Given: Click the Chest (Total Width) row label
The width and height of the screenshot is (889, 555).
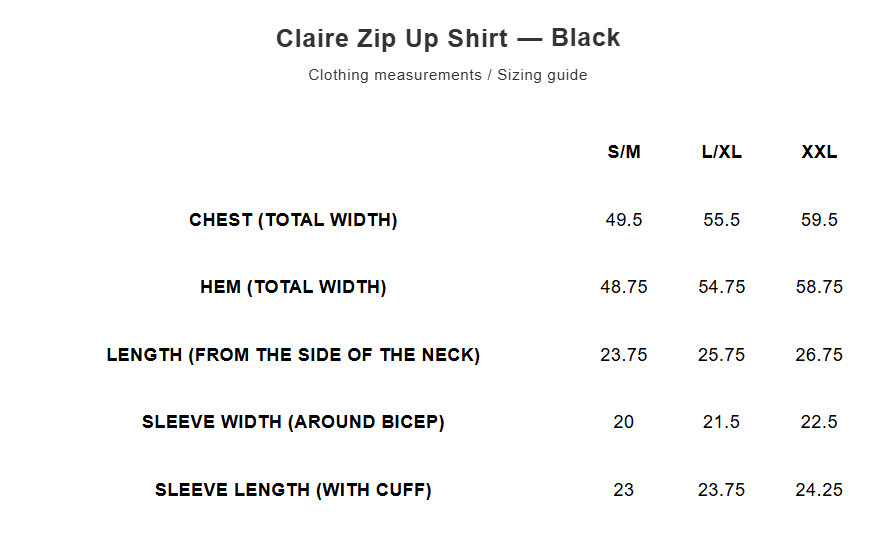Looking at the screenshot, I should [x=293, y=220].
